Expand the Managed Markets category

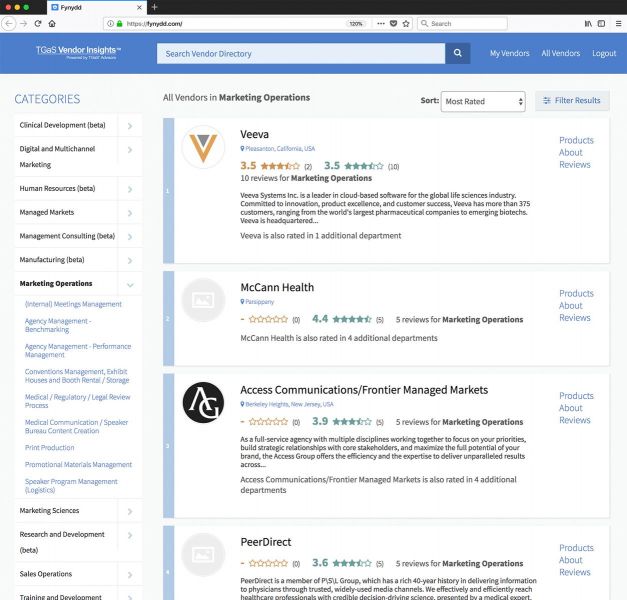130,213
